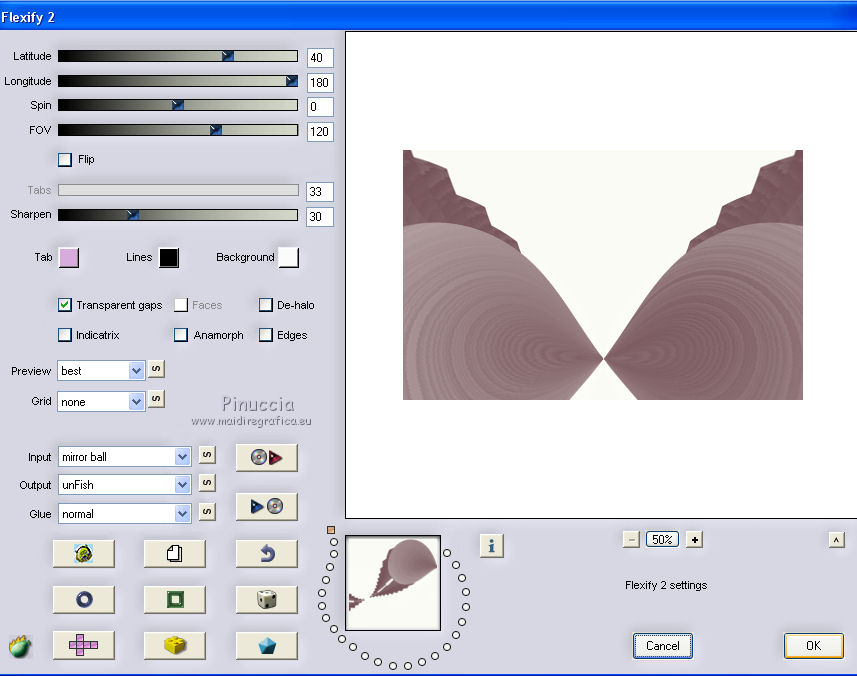Open the Tab color swatch

[69, 257]
